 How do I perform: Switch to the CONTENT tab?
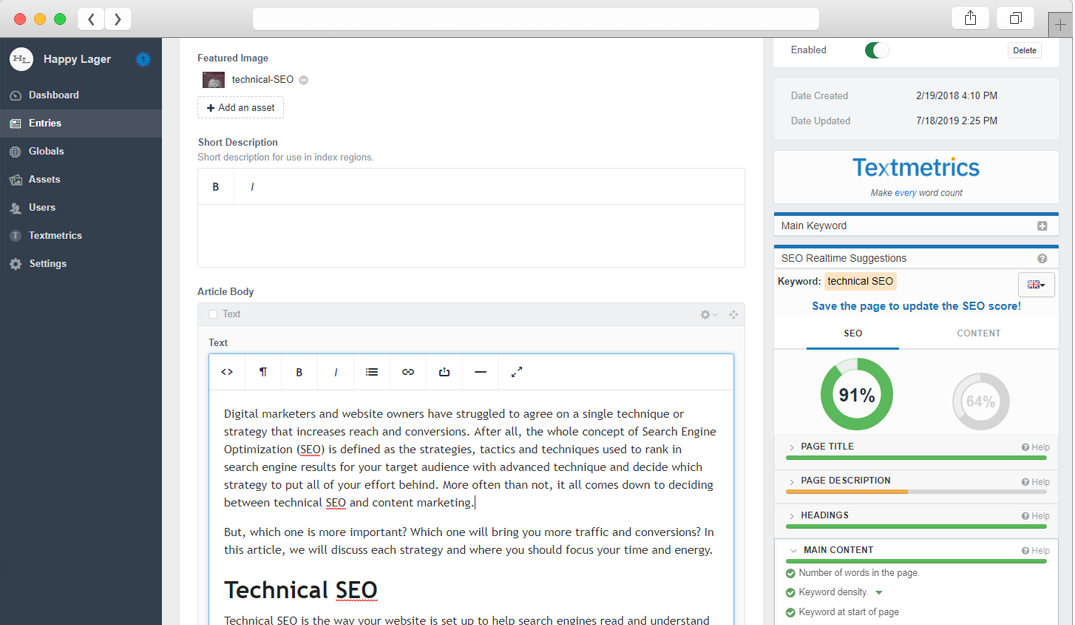(978, 334)
